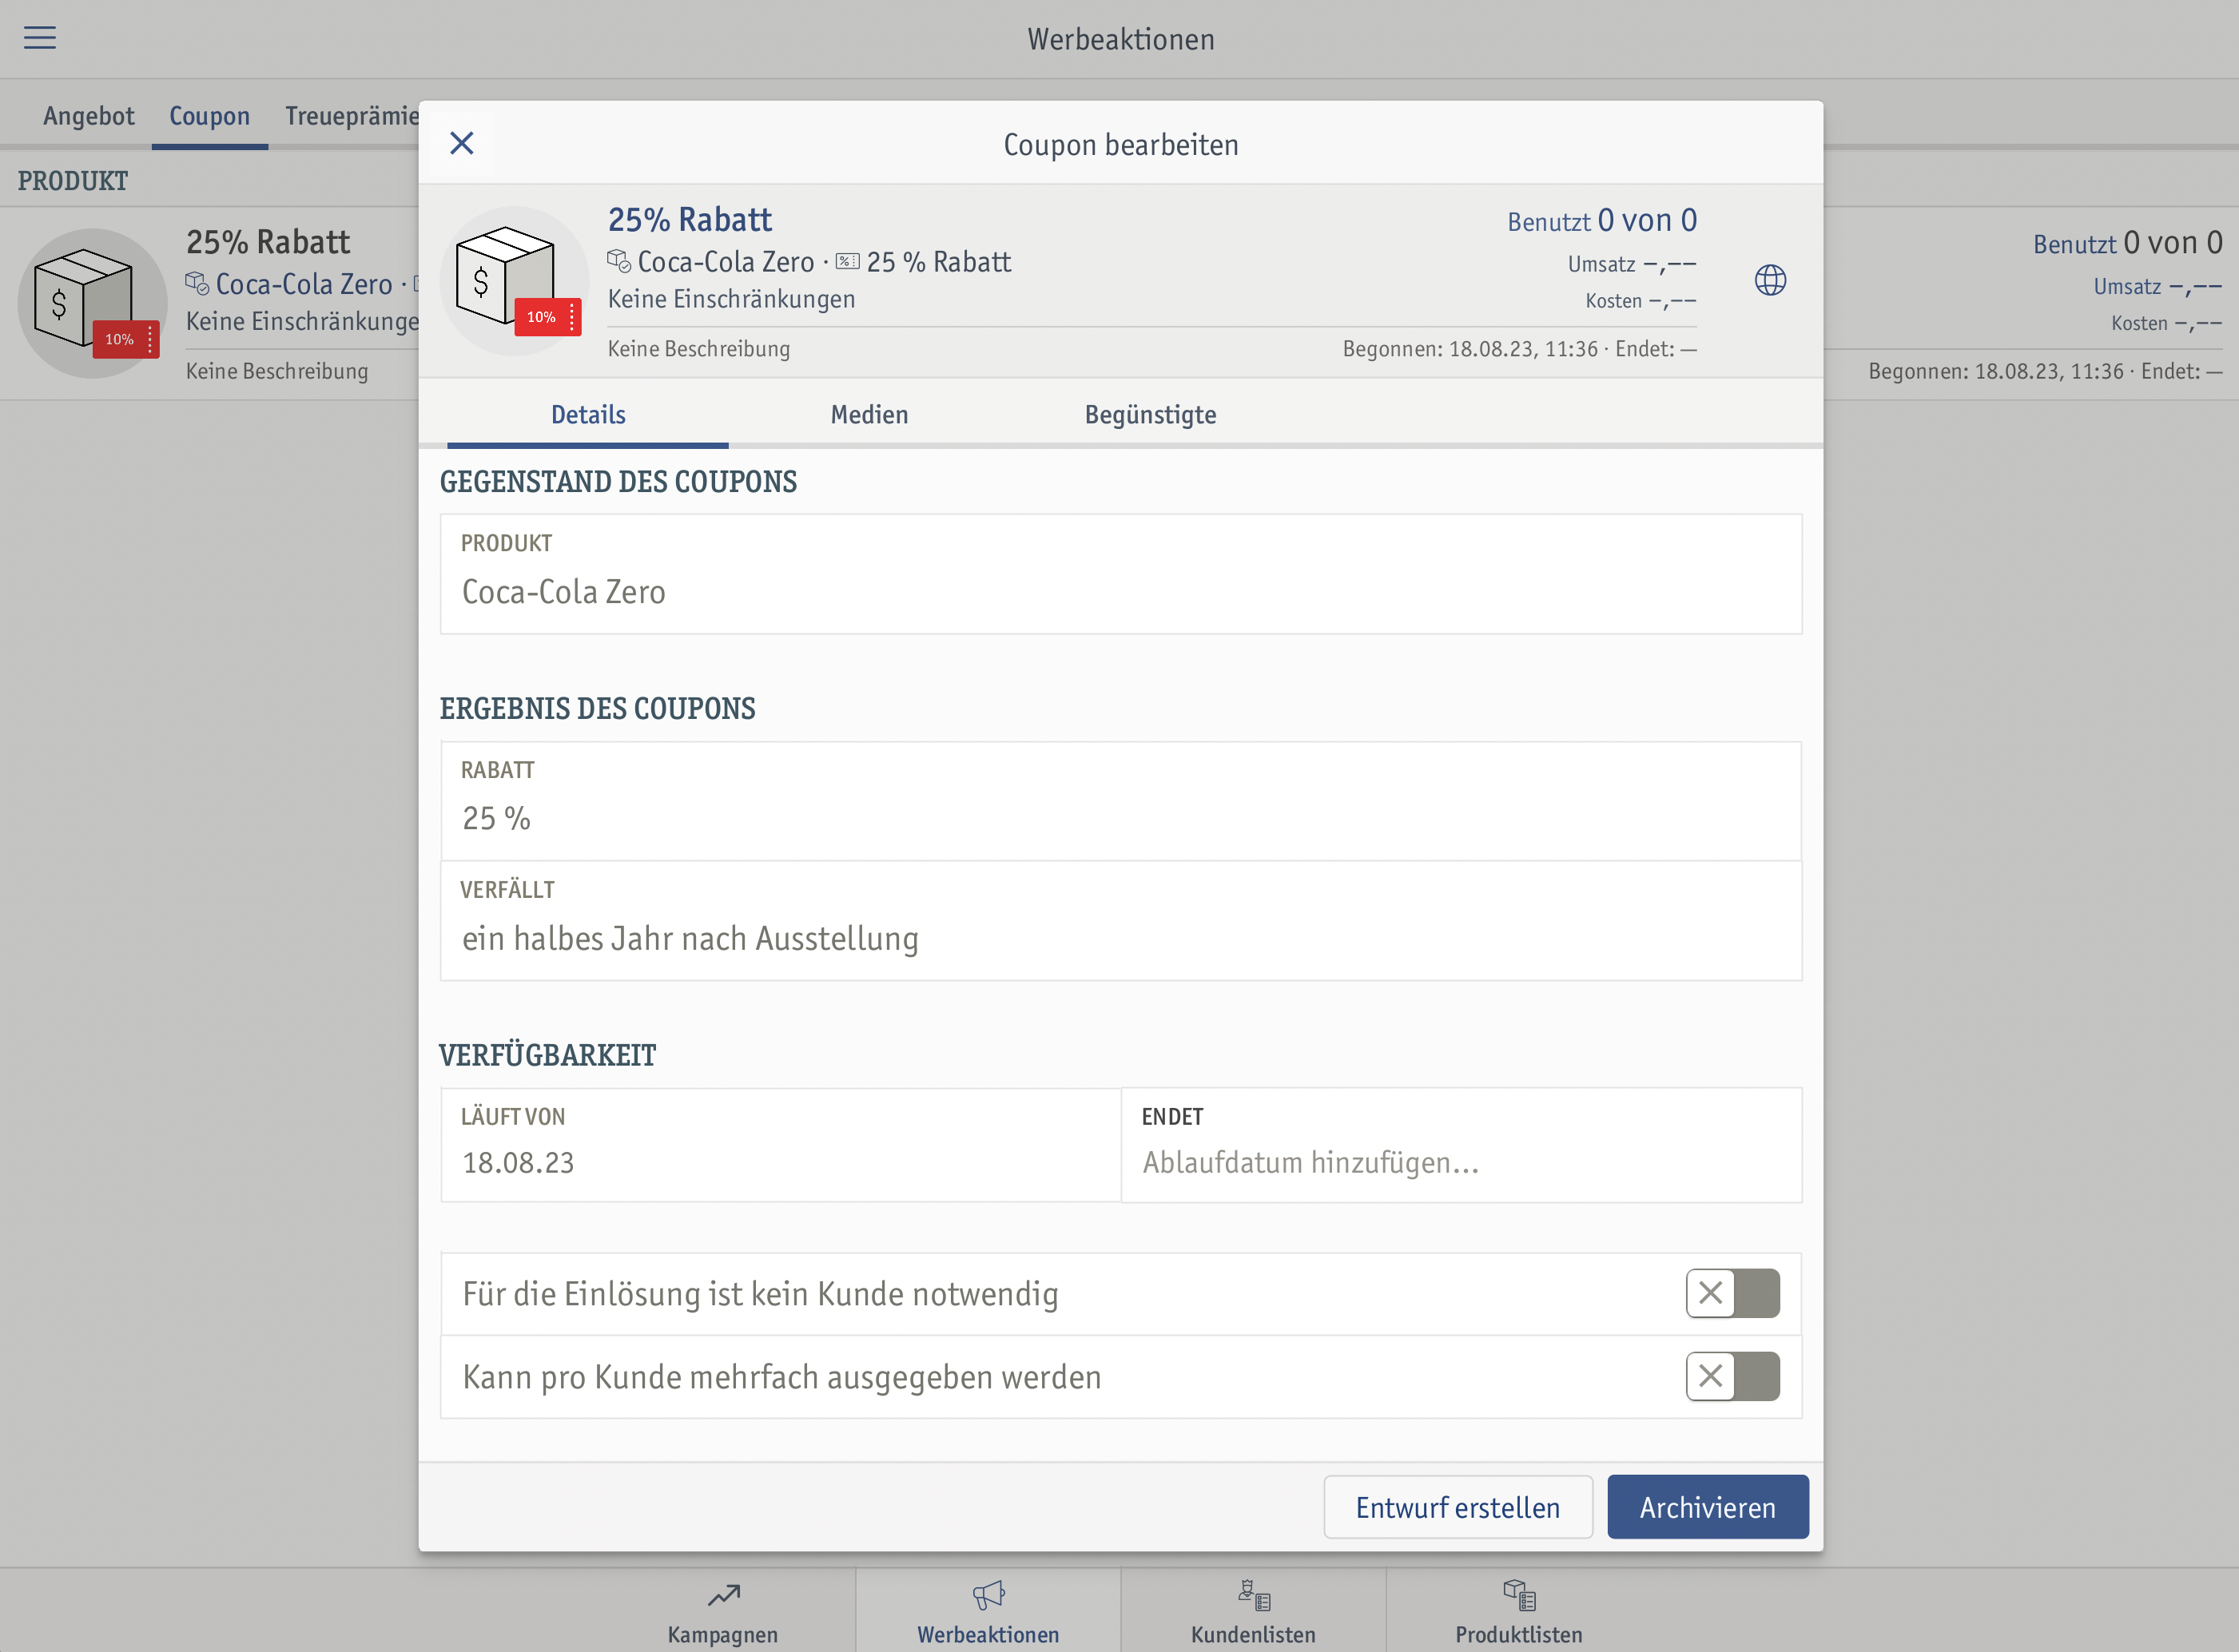This screenshot has width=2239, height=1652.
Task: Open the hamburger menu
Action: (x=40, y=38)
